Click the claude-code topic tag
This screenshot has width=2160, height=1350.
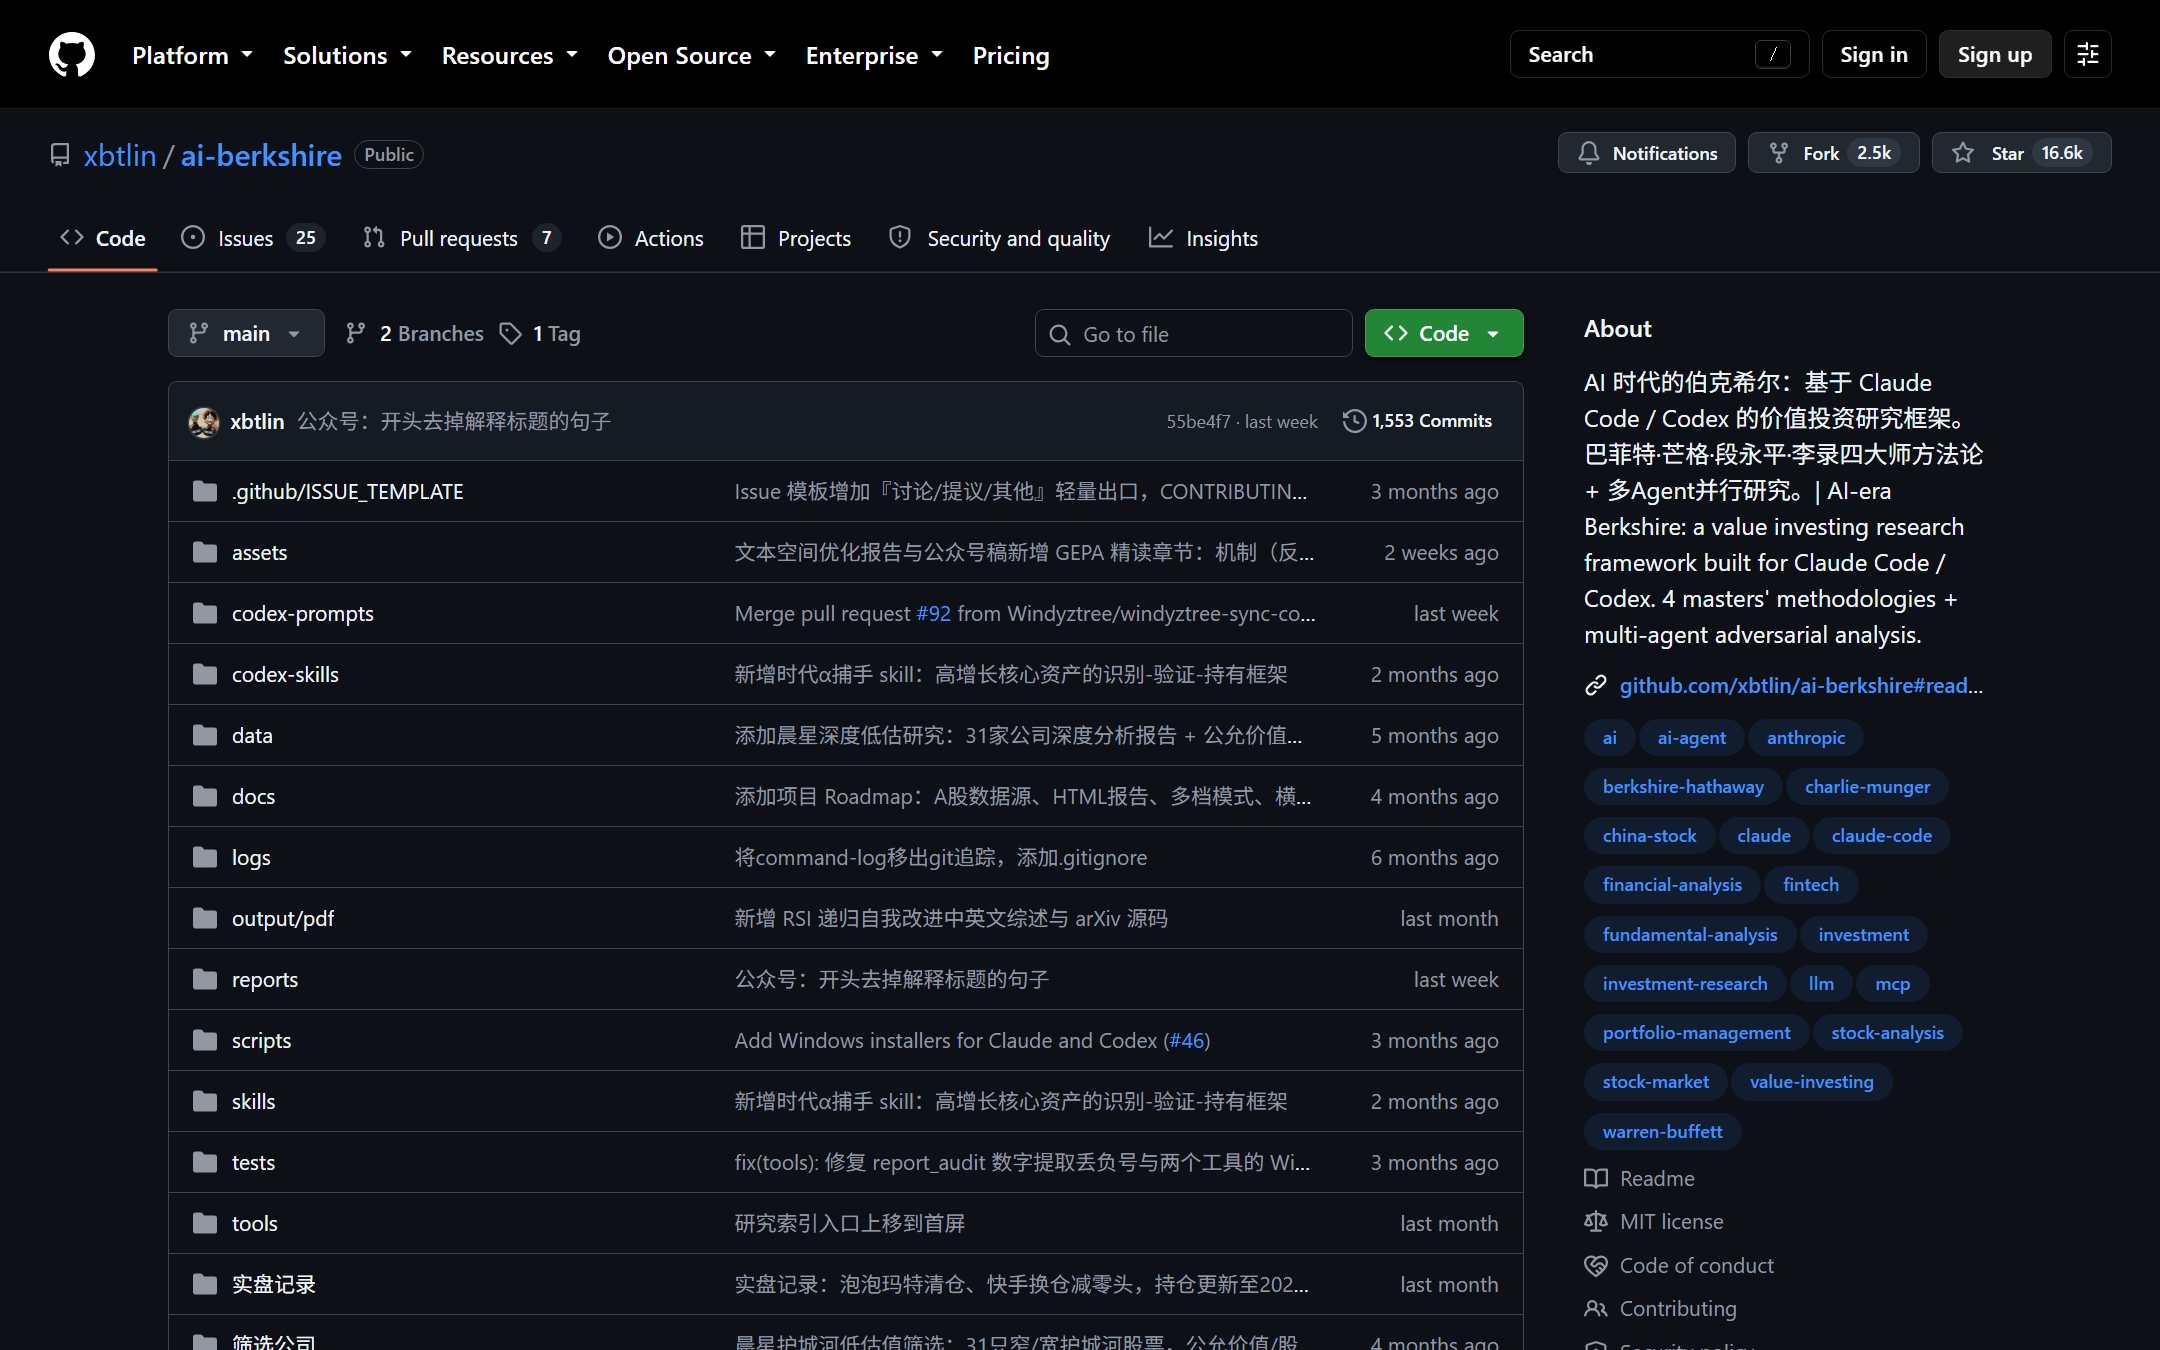[x=1881, y=835]
